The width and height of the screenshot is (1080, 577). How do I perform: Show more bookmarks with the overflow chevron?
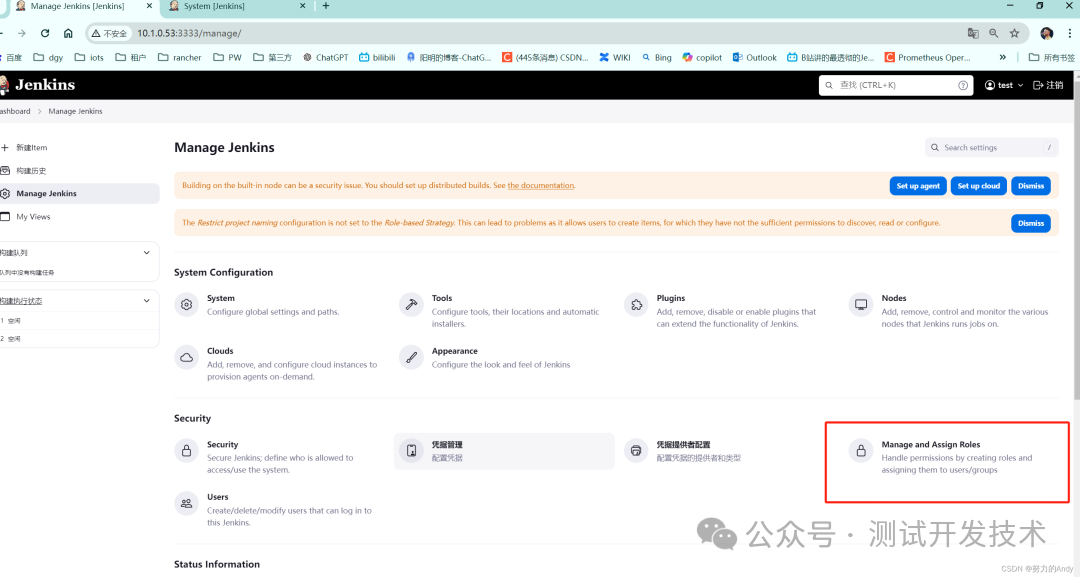[x=1002, y=58]
